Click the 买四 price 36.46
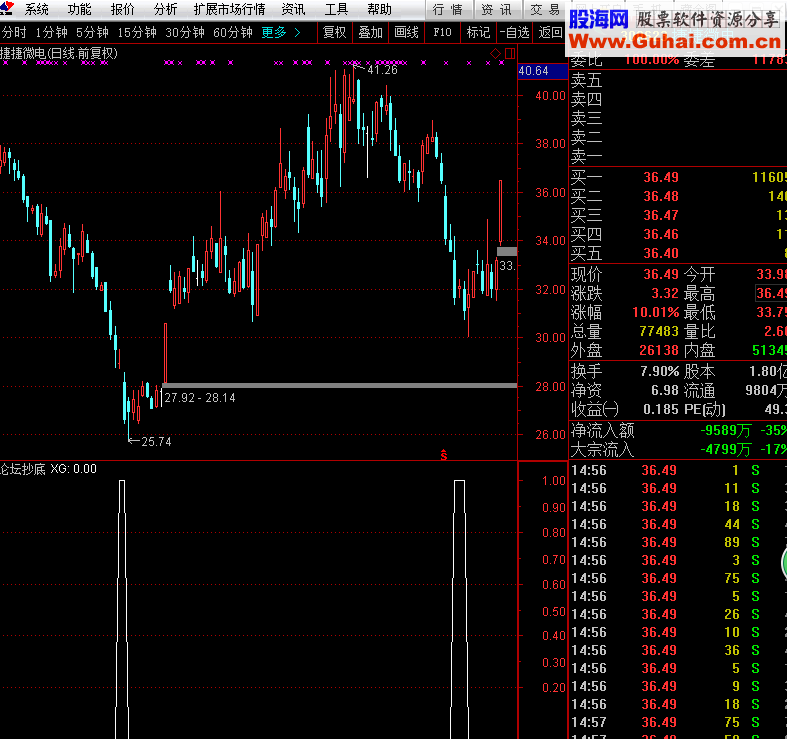Screen dimensions: 787x739 point(661,234)
